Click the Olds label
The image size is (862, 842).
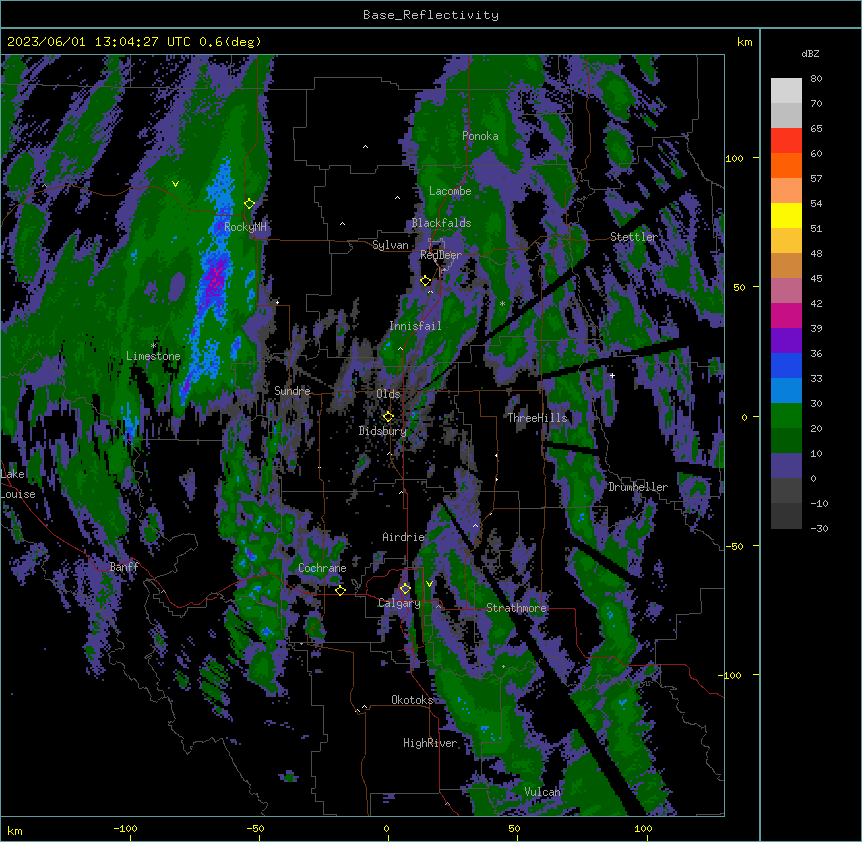[x=388, y=394]
